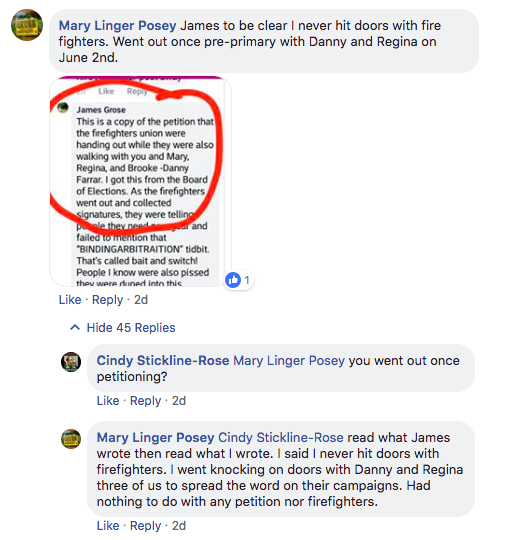The image size is (512, 540).
Task: Reply to Cindy Stickline-Rose's comment
Action: point(145,401)
